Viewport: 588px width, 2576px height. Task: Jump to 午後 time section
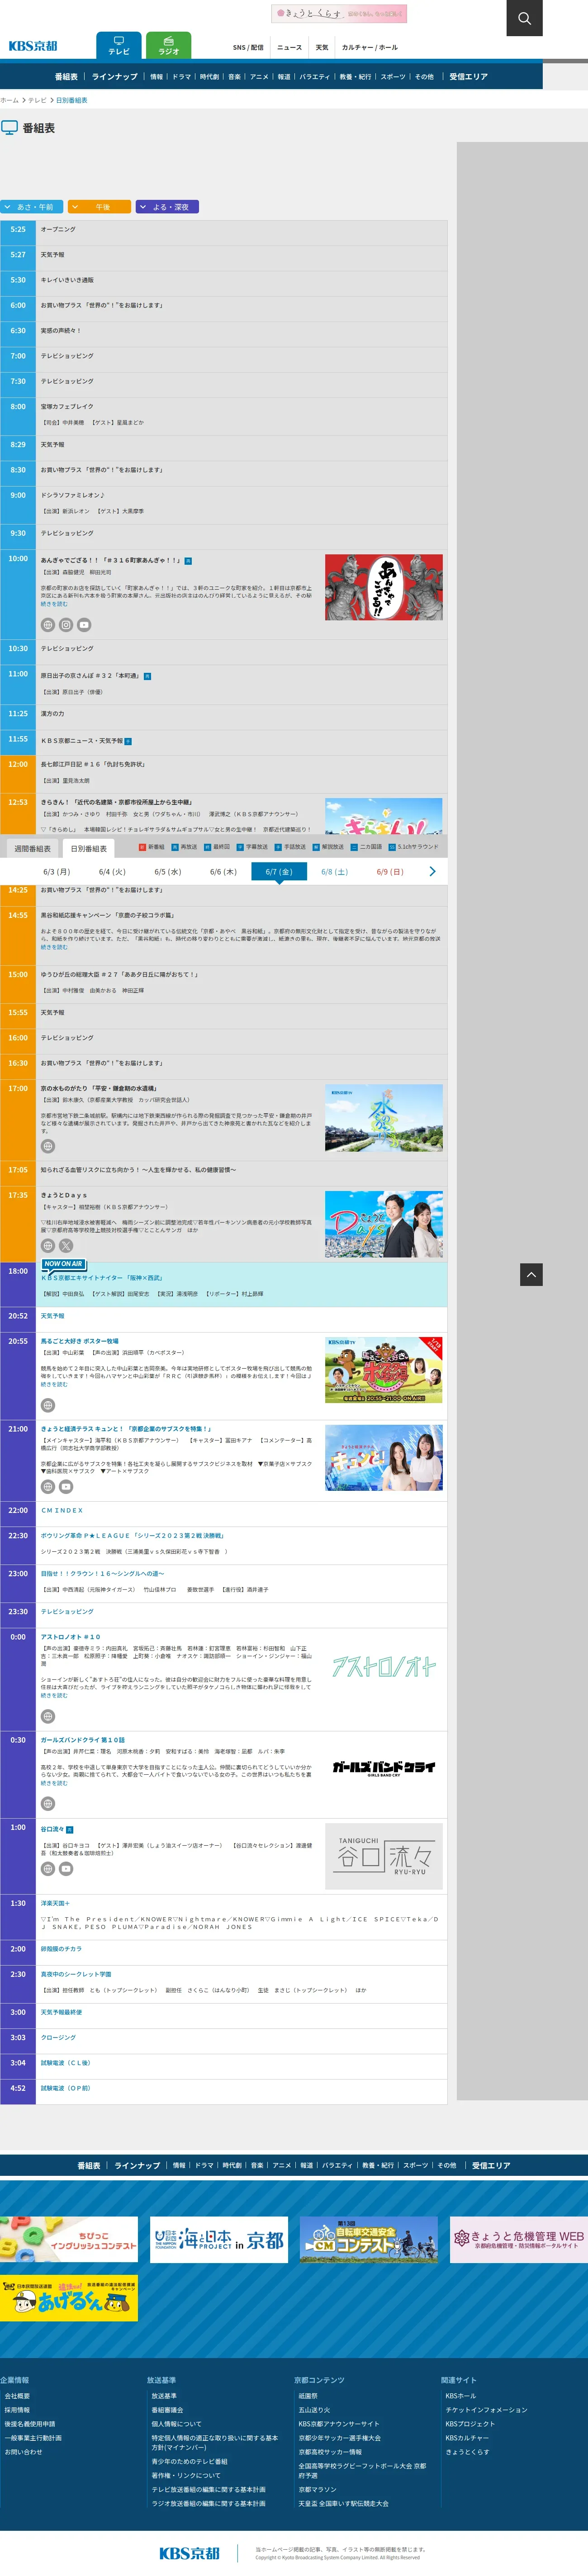click(99, 207)
